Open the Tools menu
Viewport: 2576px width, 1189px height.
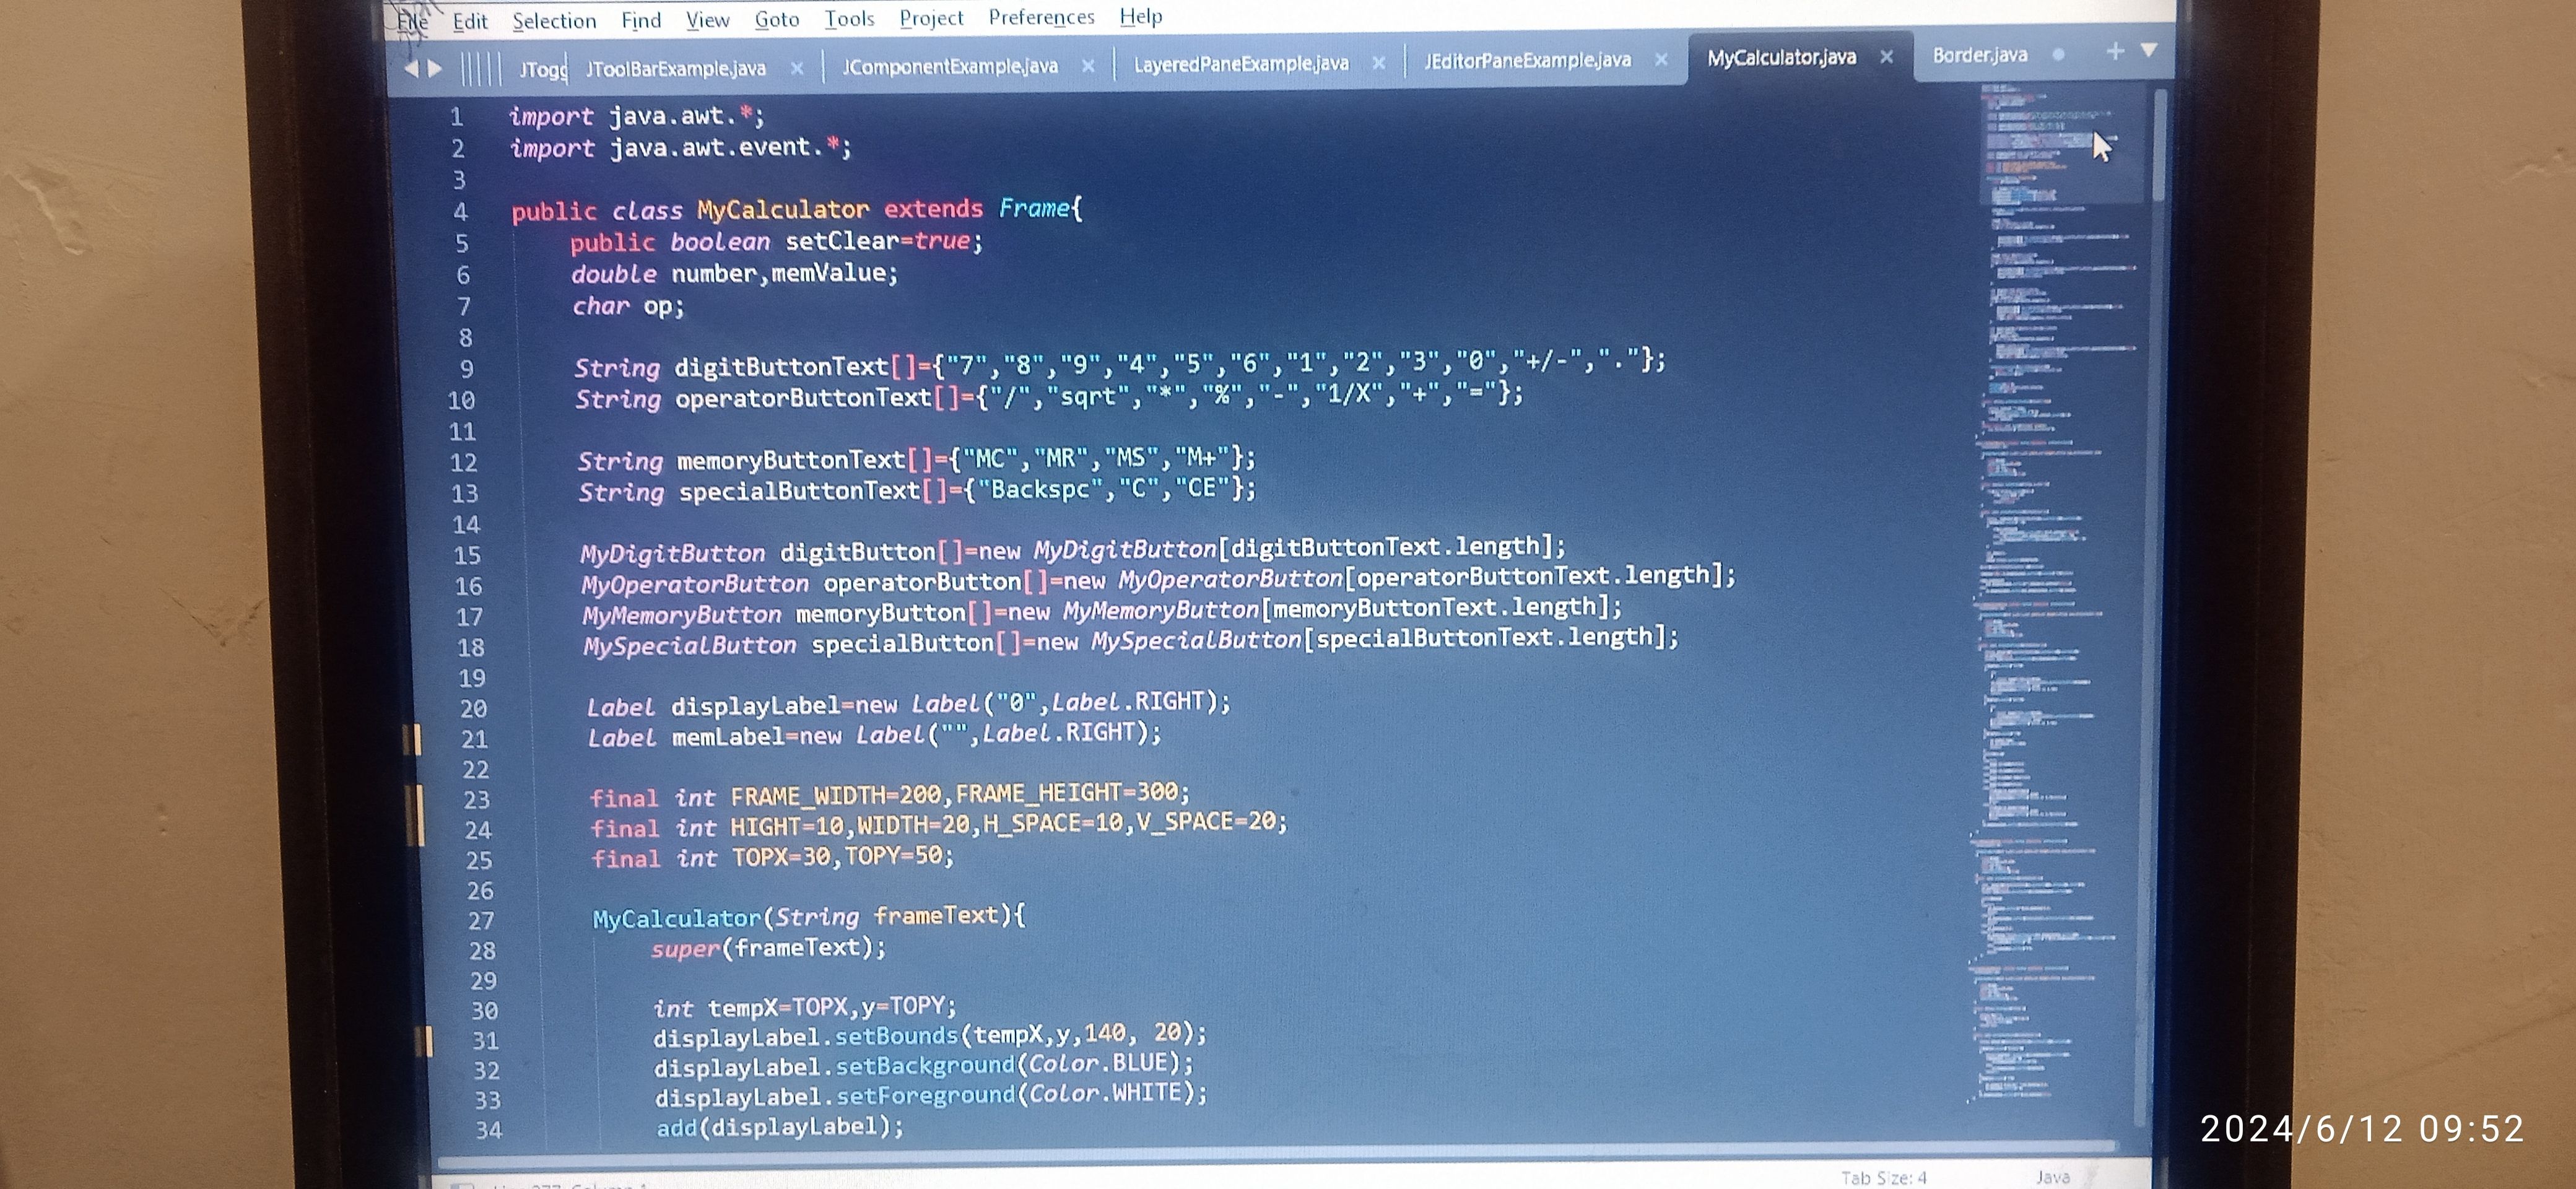pos(849,18)
